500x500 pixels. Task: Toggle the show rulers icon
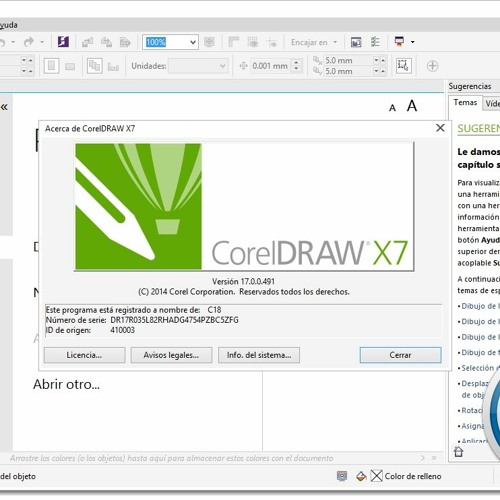(234, 42)
